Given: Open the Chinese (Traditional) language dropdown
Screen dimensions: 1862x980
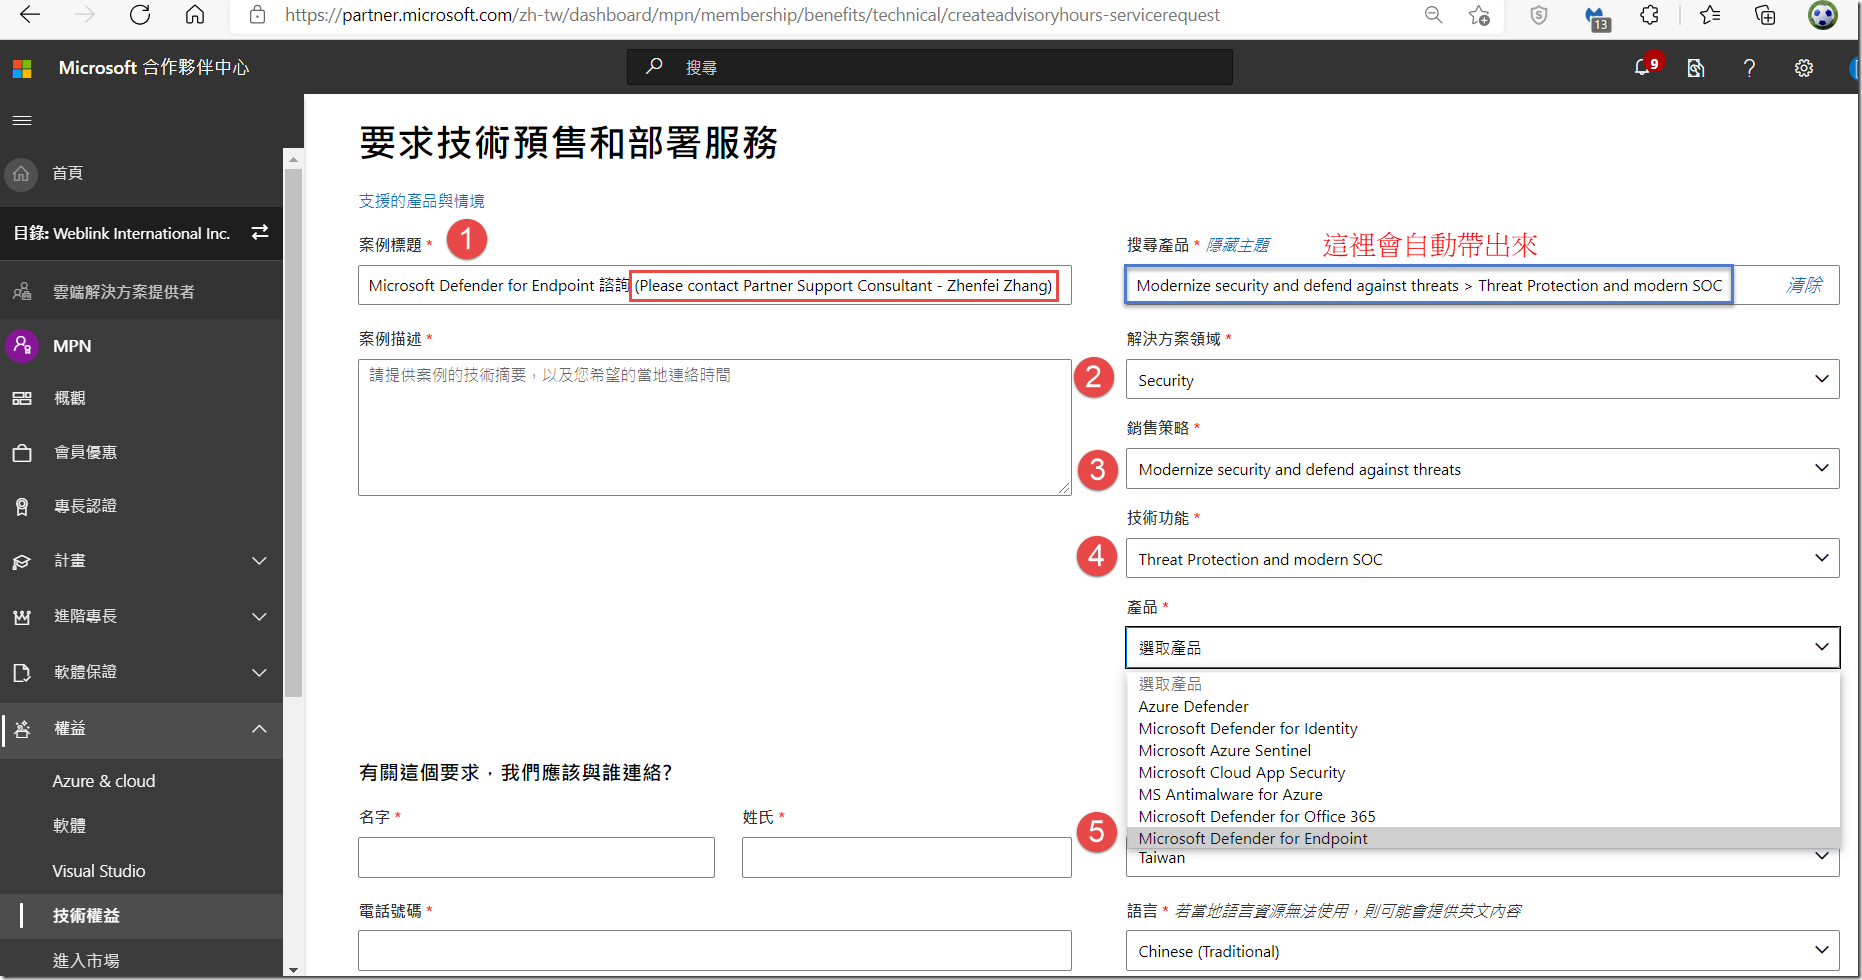Looking at the screenshot, I should point(1482,950).
